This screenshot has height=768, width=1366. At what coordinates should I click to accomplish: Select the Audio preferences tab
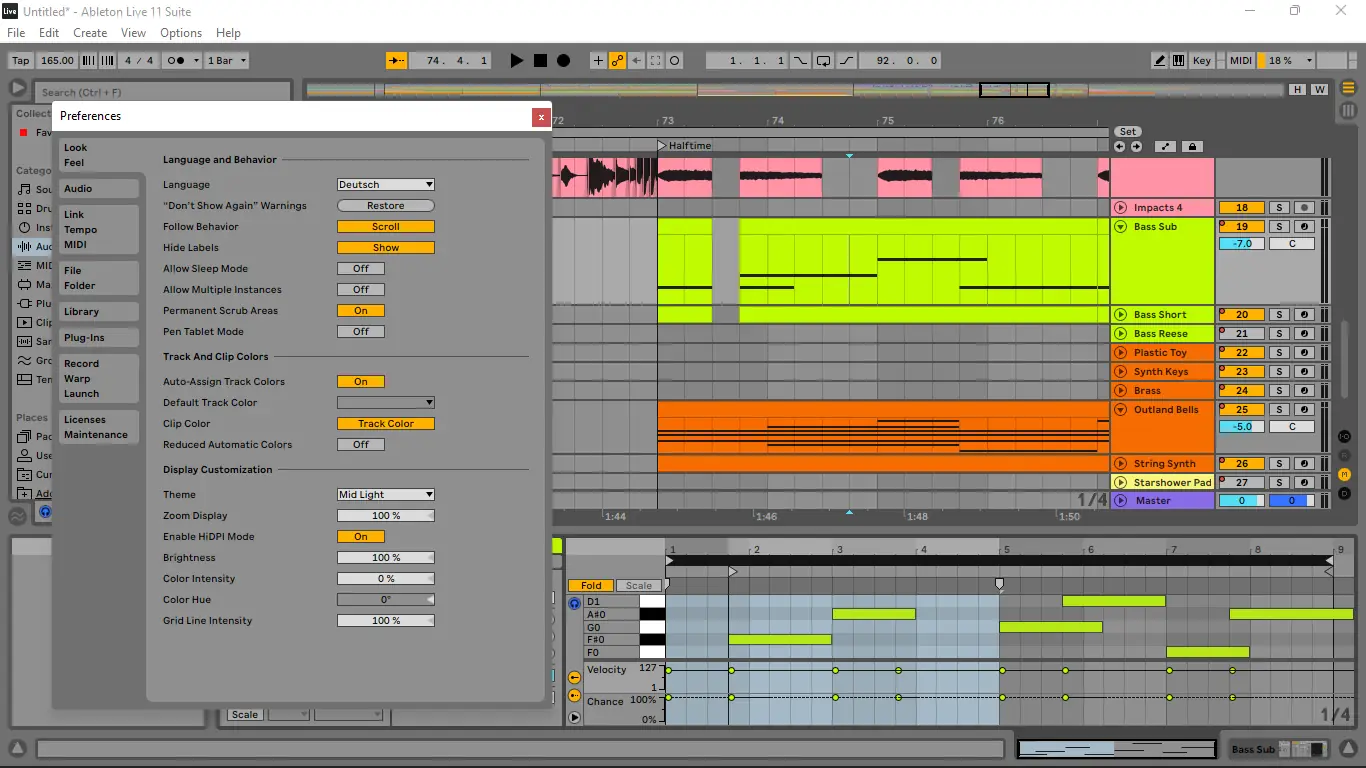click(x=99, y=189)
